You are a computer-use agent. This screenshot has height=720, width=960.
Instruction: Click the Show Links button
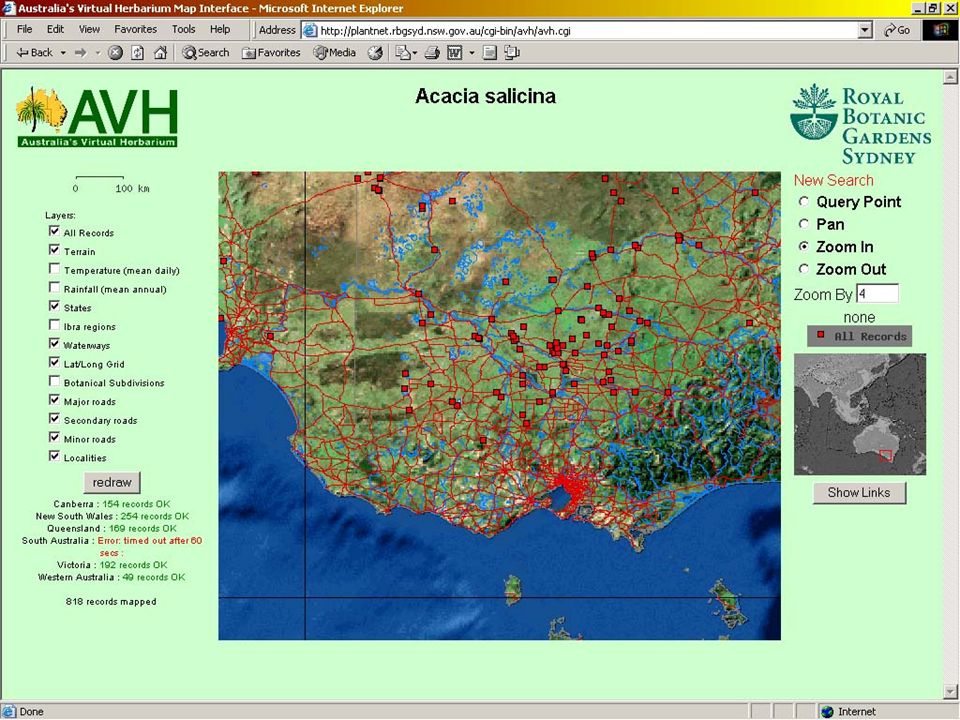point(859,493)
